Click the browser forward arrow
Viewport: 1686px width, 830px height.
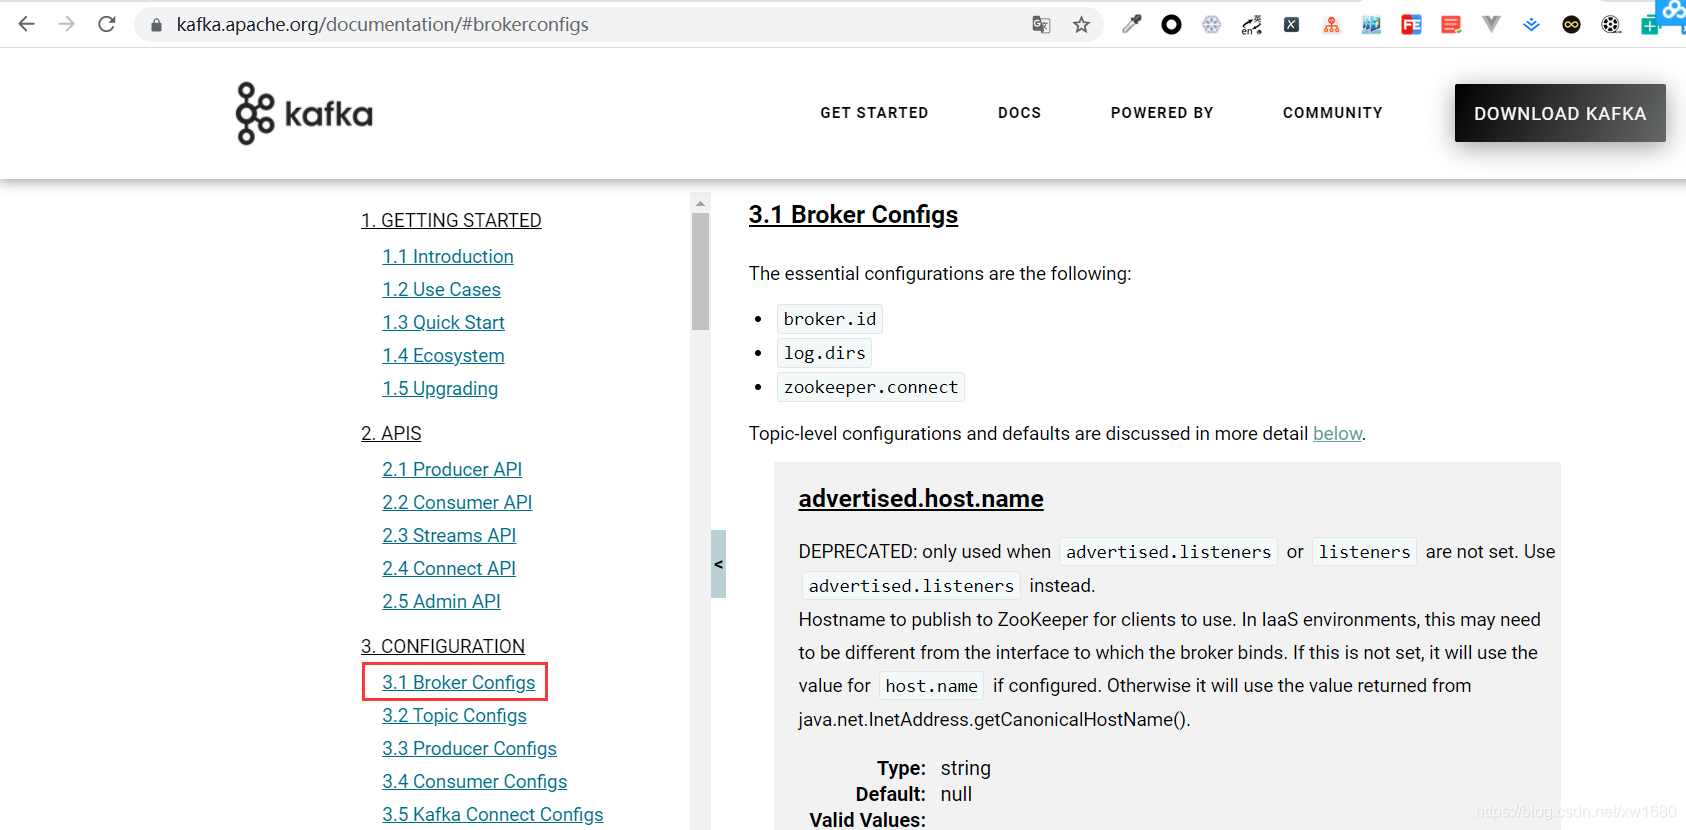point(67,24)
